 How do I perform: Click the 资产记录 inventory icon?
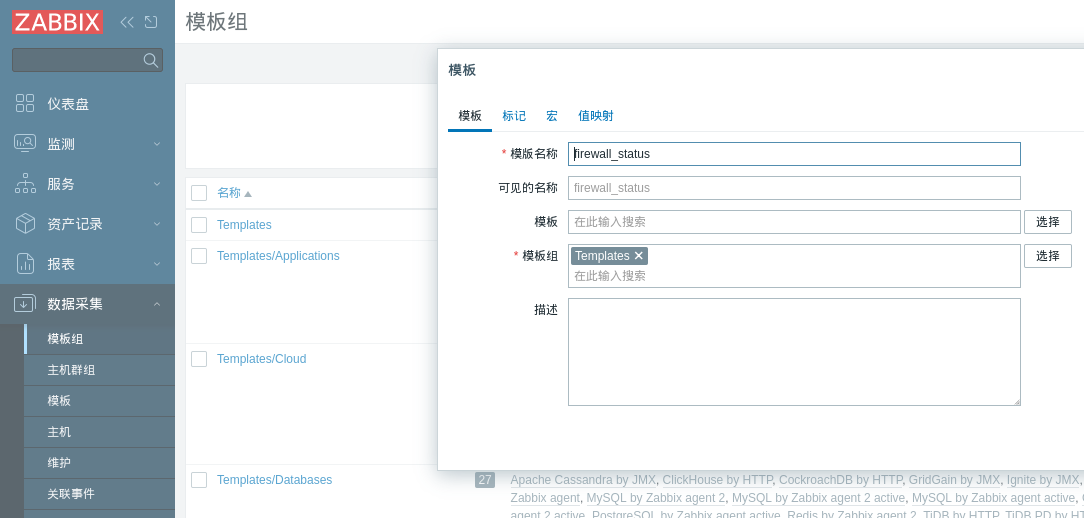pyautogui.click(x=25, y=224)
